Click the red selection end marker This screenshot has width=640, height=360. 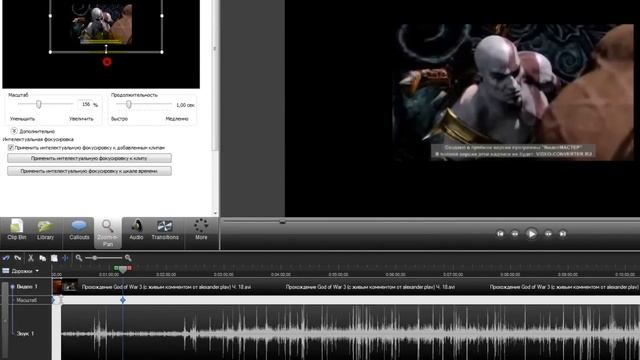tap(129, 268)
